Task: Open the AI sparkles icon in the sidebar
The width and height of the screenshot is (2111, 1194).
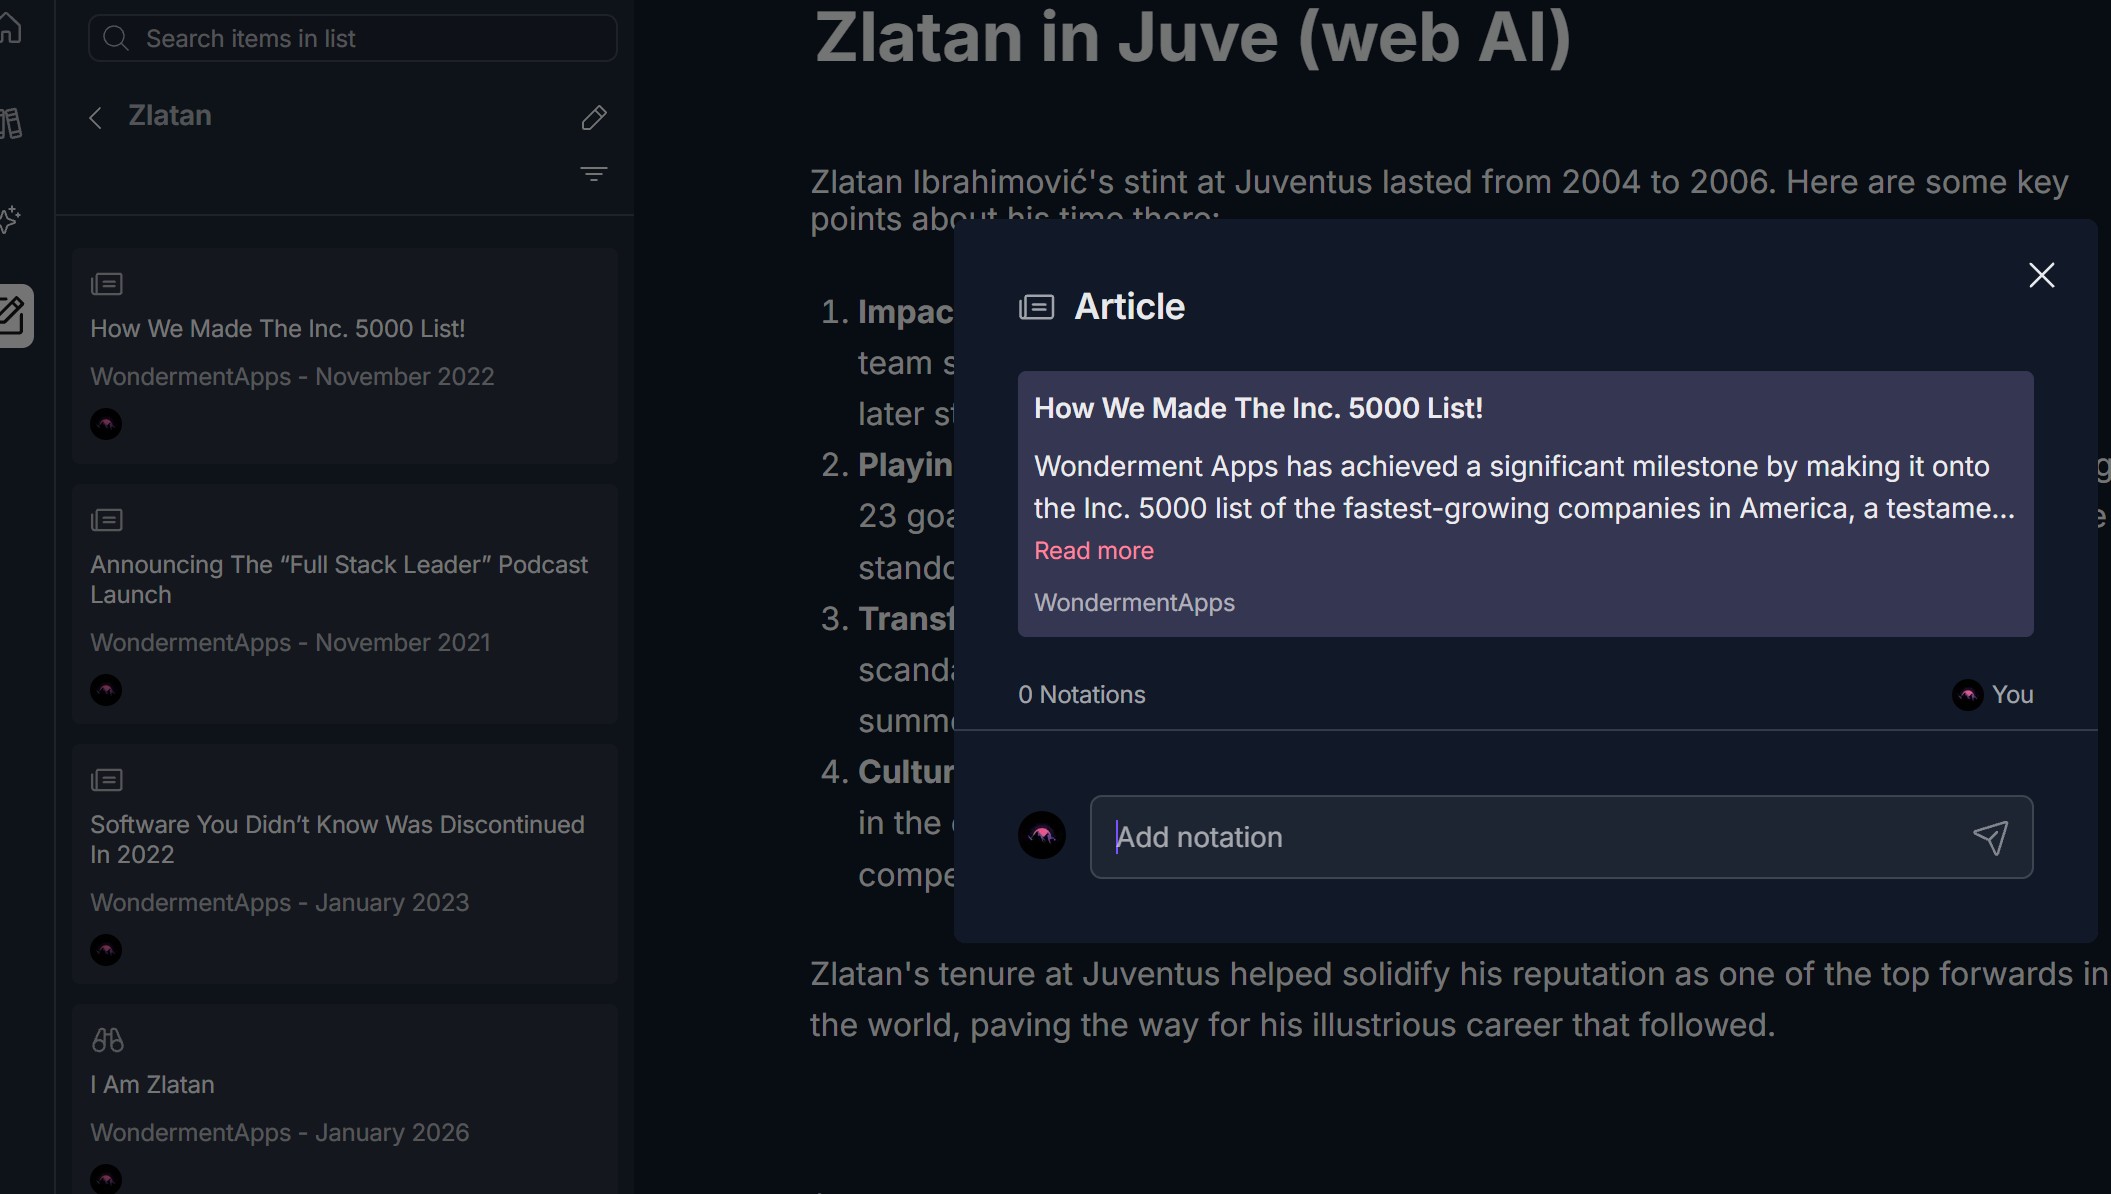Action: pos(10,218)
